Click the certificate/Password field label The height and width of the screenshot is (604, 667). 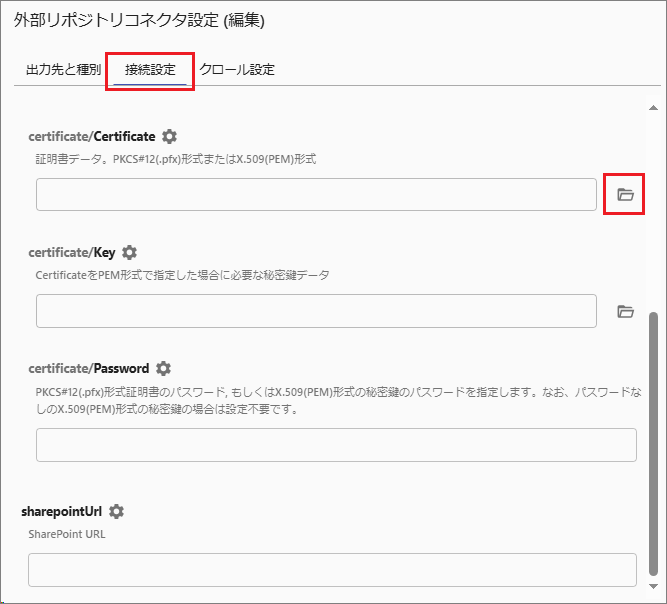click(89, 368)
